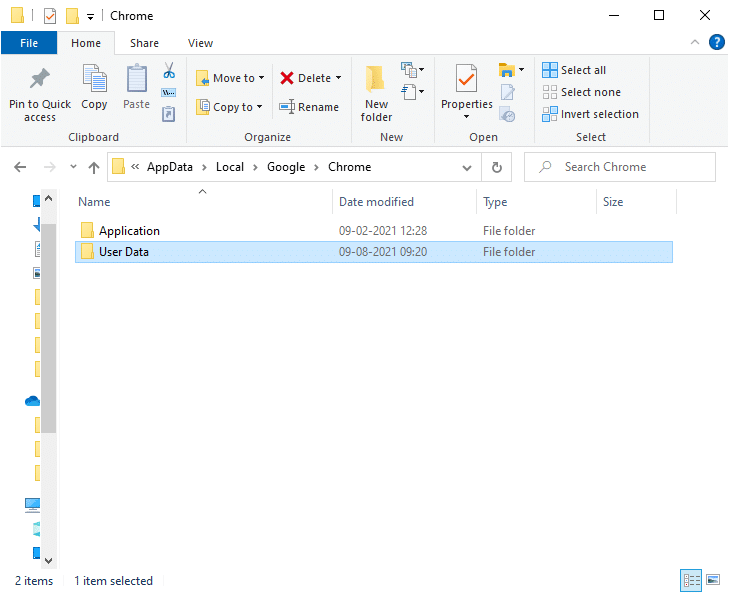
Task: Create a New folder from the ribbon
Action: tap(376, 93)
